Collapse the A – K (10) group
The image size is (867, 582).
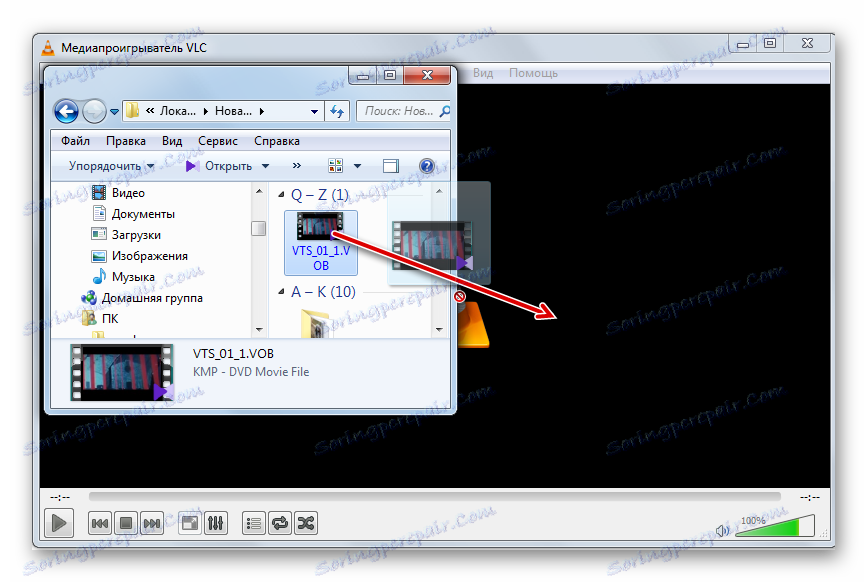coord(281,291)
